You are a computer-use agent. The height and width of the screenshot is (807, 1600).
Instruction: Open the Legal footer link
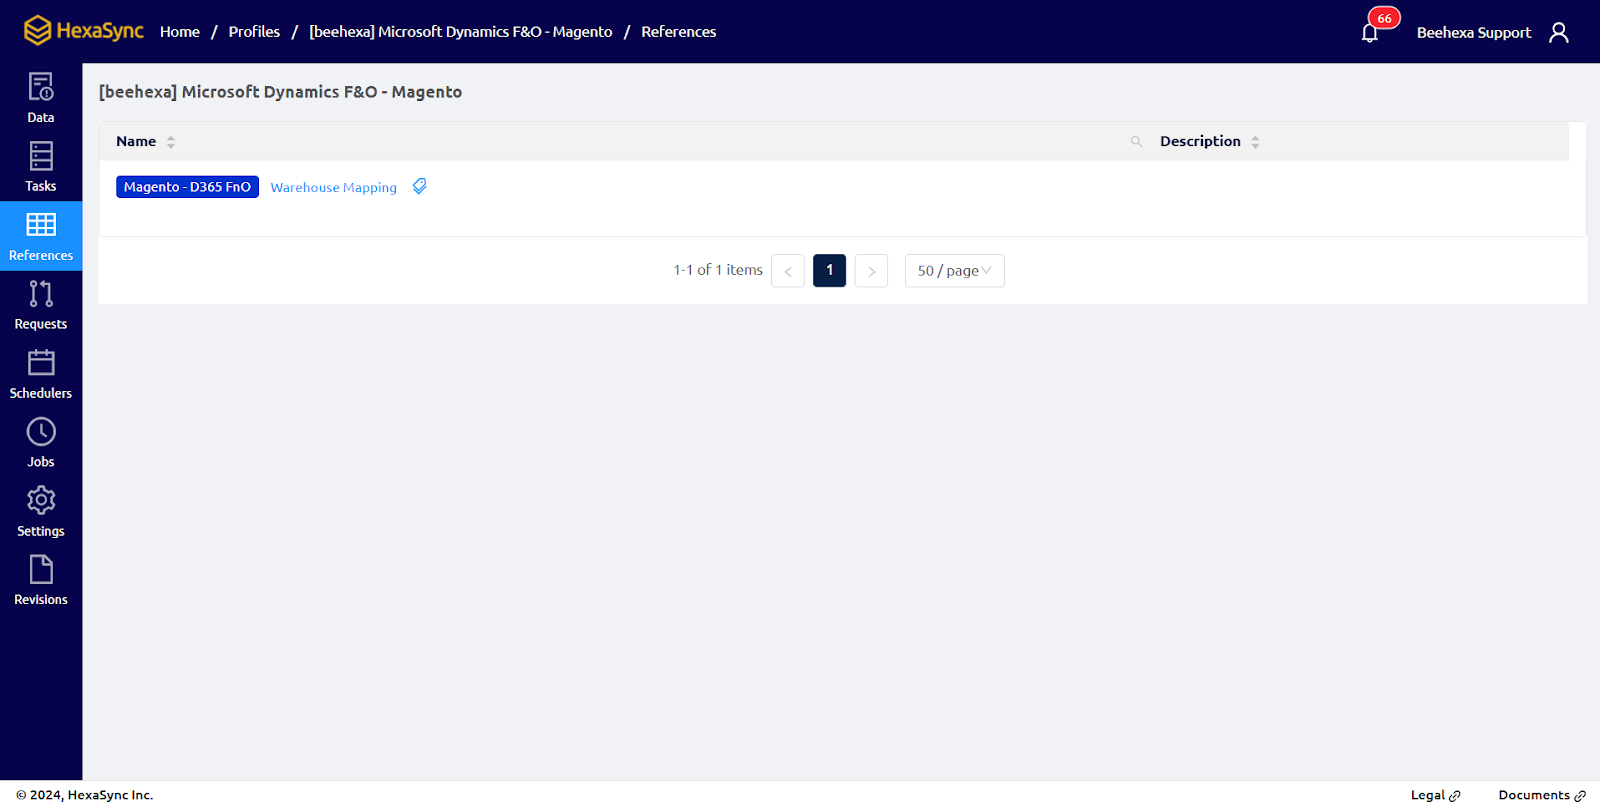point(1435,795)
